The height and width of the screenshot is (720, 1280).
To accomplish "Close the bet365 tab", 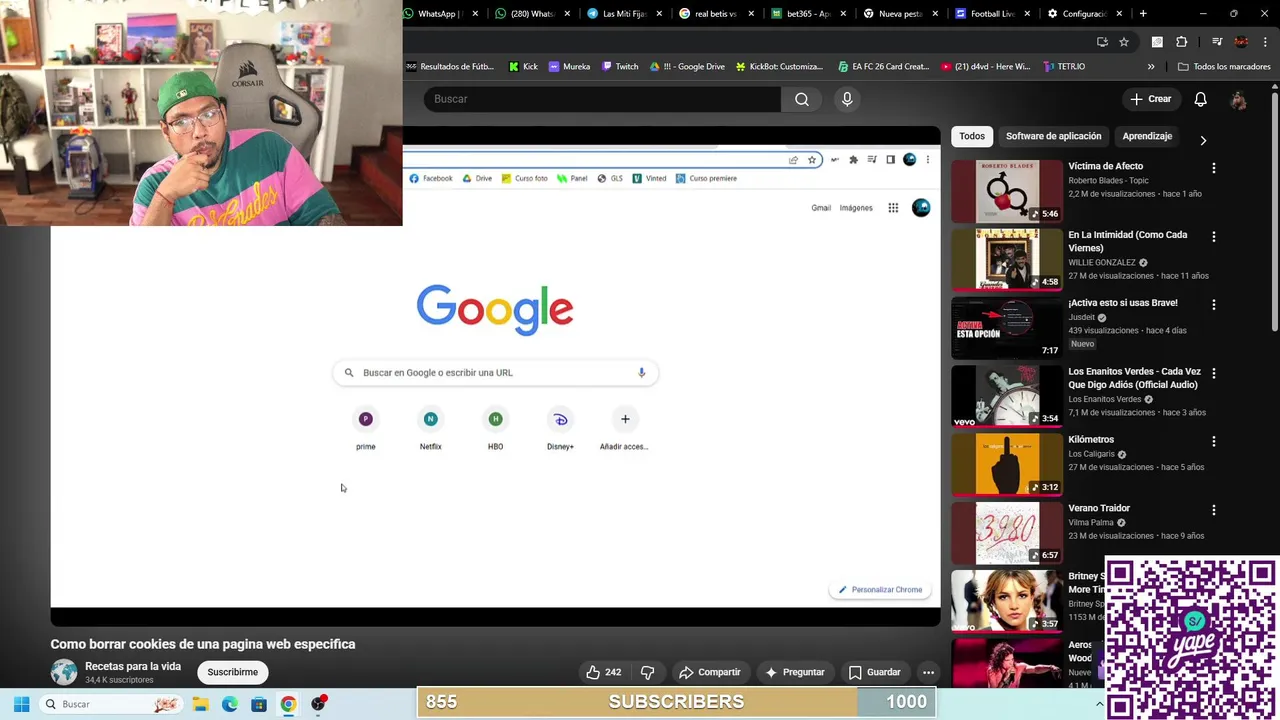I will tap(843, 14).
